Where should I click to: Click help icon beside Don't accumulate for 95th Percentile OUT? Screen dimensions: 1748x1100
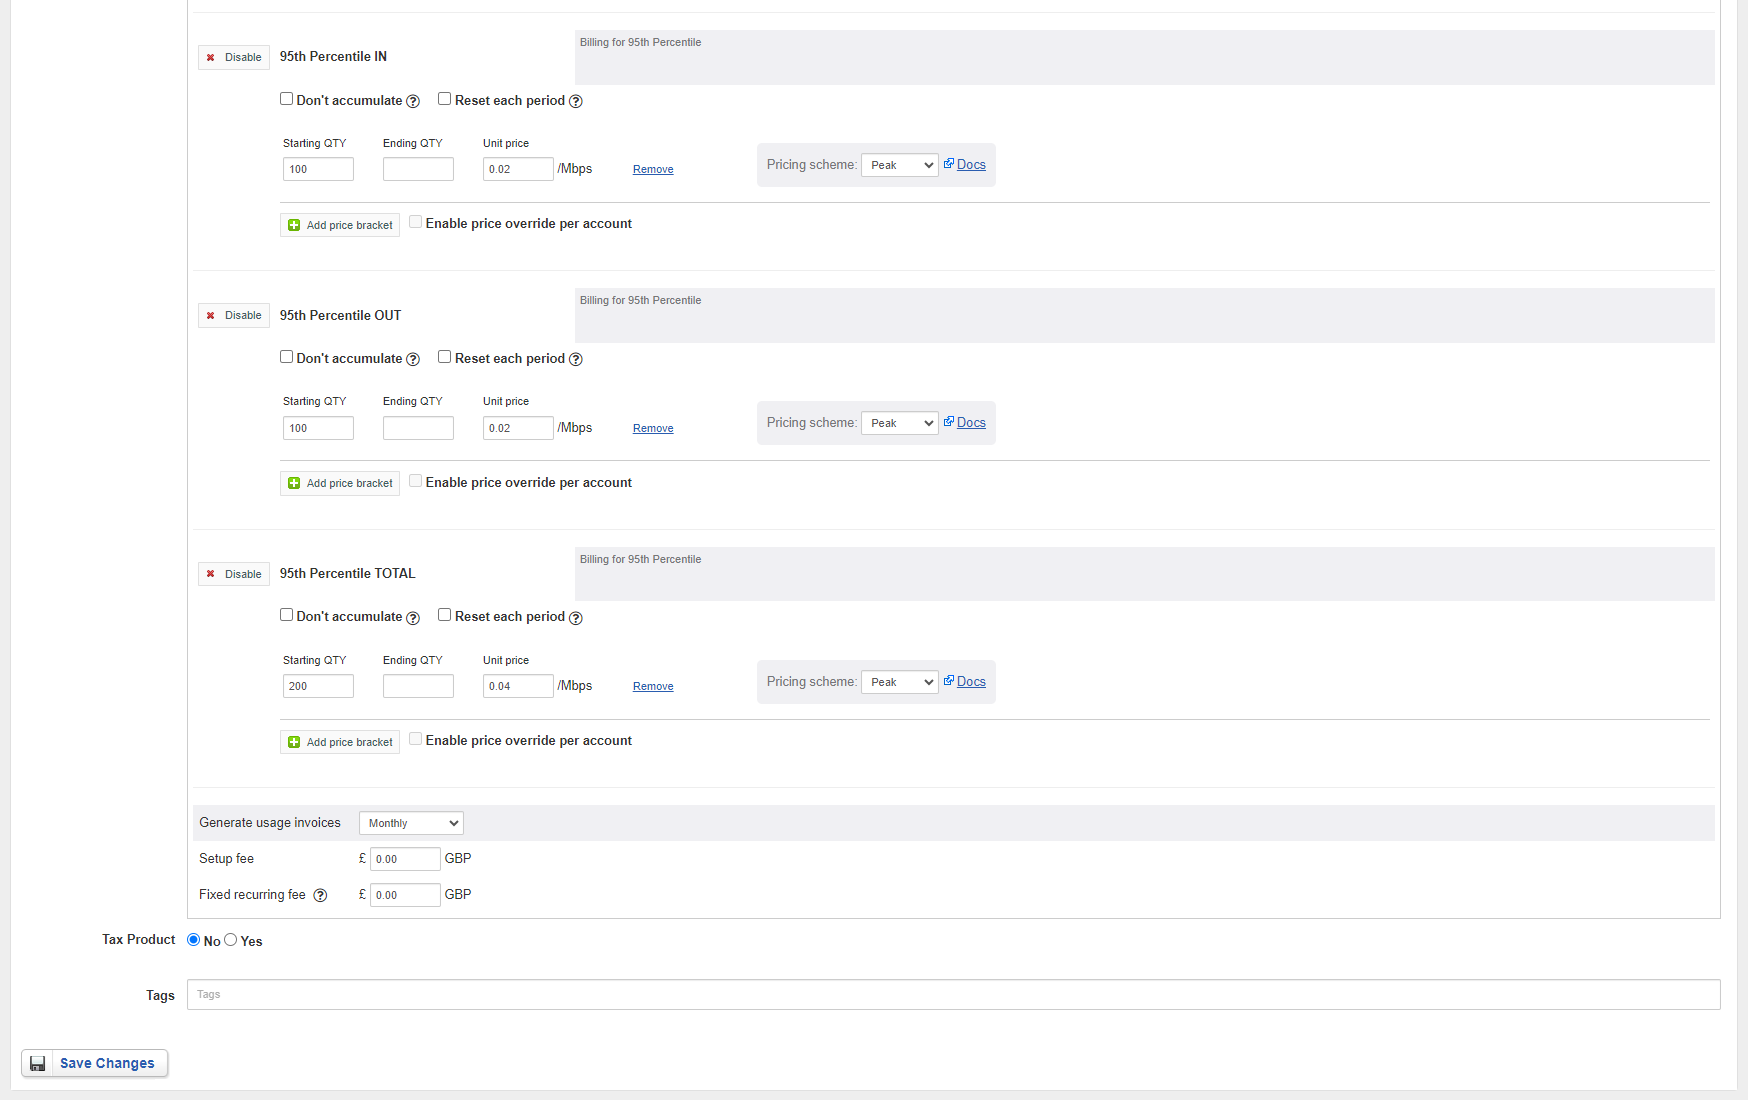tap(413, 359)
